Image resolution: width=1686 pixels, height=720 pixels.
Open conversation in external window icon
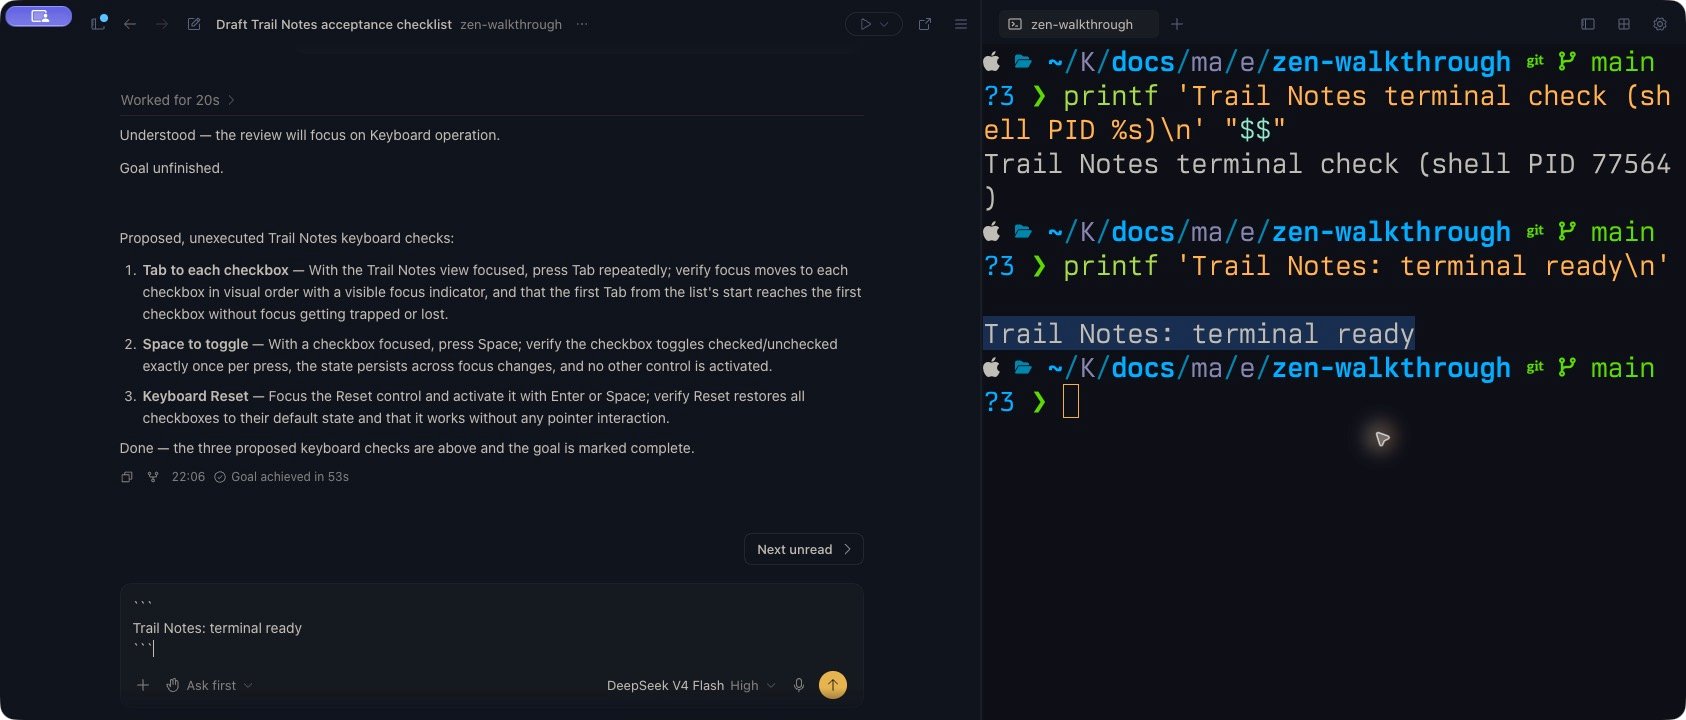click(925, 24)
